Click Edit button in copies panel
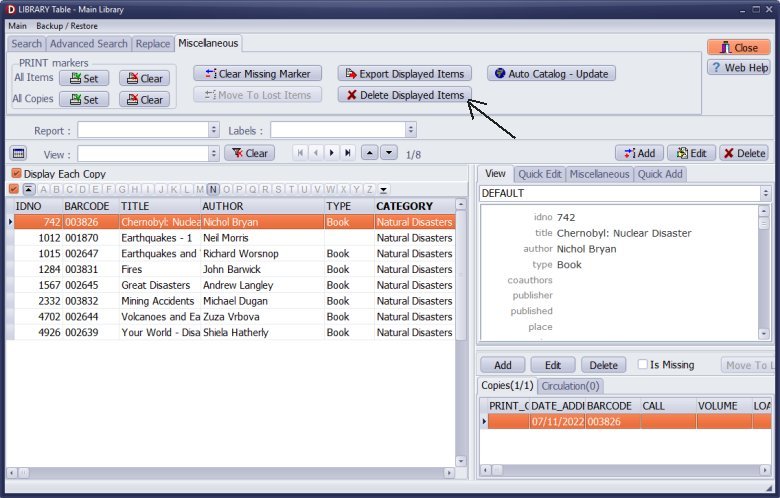This screenshot has width=780, height=498. tap(553, 365)
